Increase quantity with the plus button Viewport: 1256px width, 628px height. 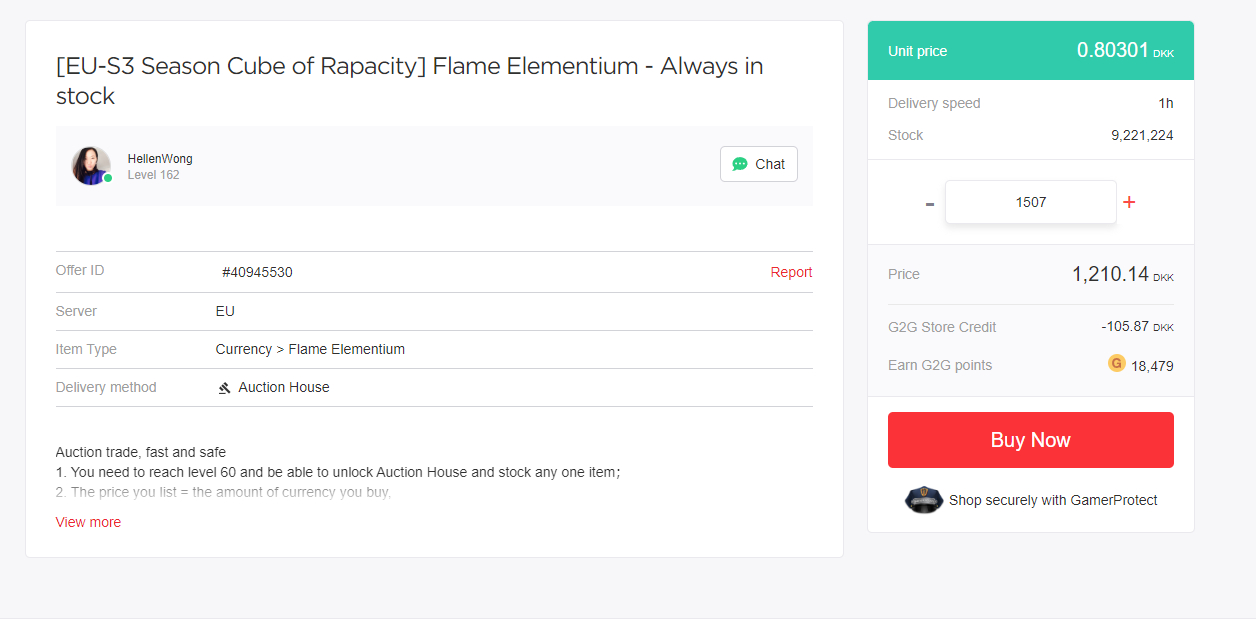[x=1129, y=202]
